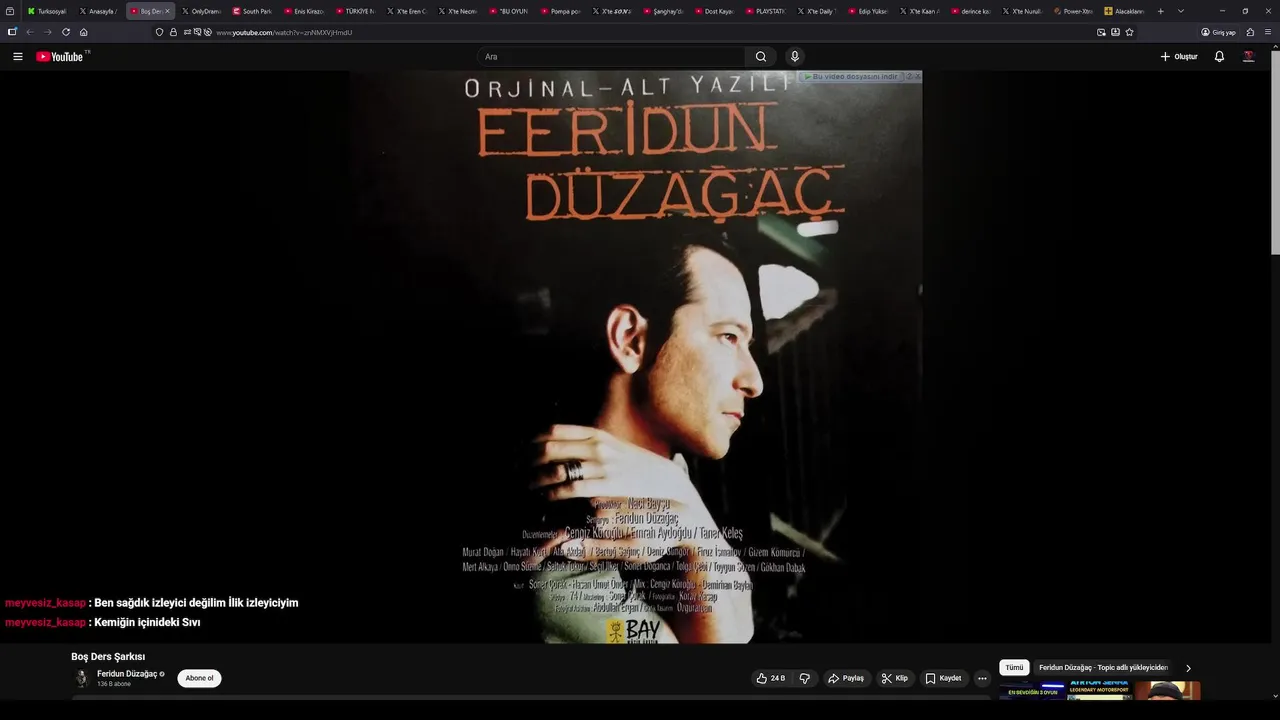Image resolution: width=1280 pixels, height=720 pixels.
Task: Click the magnifier search button
Action: point(761,57)
